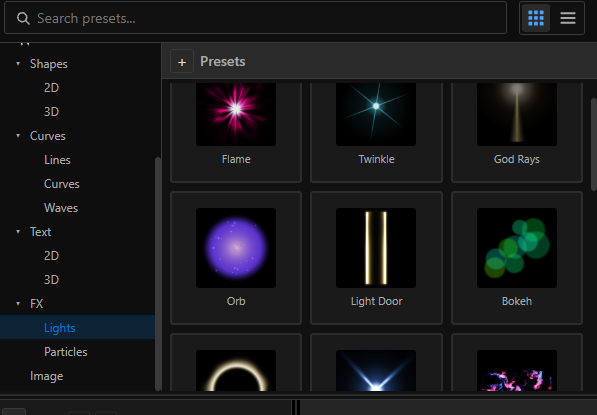Select the Shapes parent label
Image resolution: width=597 pixels, height=415 pixels.
49,64
